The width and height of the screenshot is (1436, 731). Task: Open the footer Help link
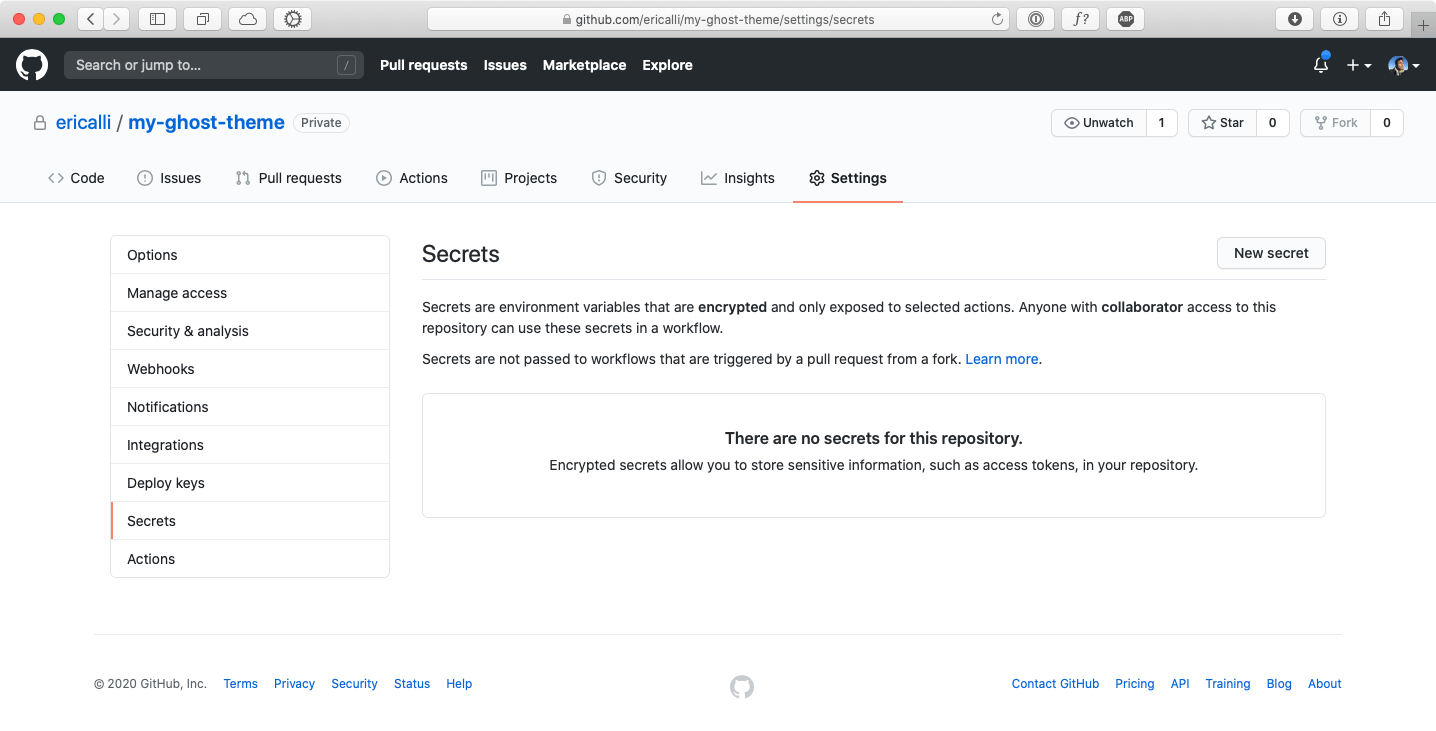pos(459,684)
